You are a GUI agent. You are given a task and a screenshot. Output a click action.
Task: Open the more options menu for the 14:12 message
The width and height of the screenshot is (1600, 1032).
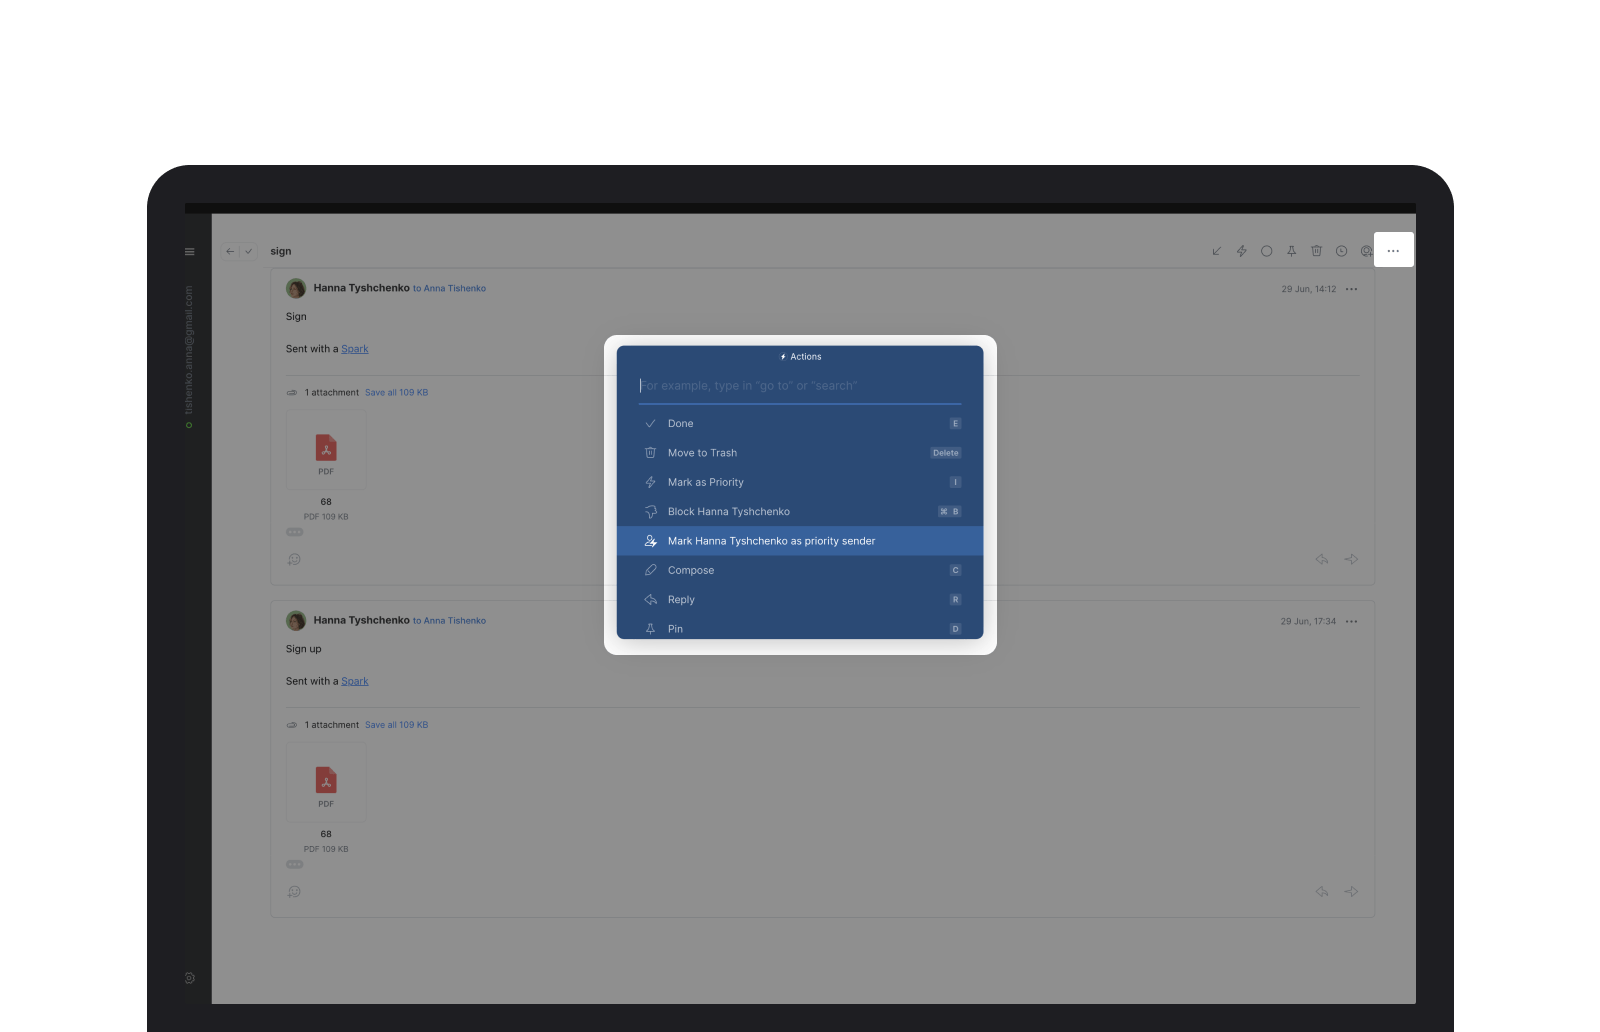(x=1351, y=289)
